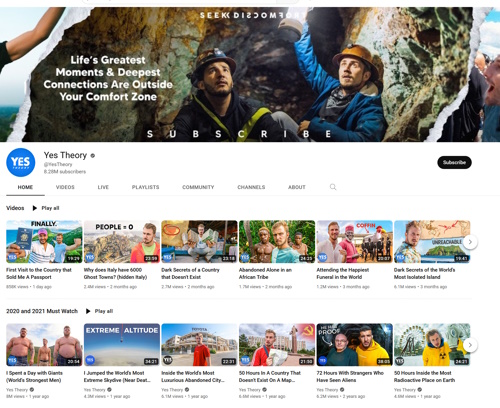Image resolution: width=500 pixels, height=408 pixels.
Task: Click Yes Theory link under Radioactive Place video
Action: click(x=405, y=390)
